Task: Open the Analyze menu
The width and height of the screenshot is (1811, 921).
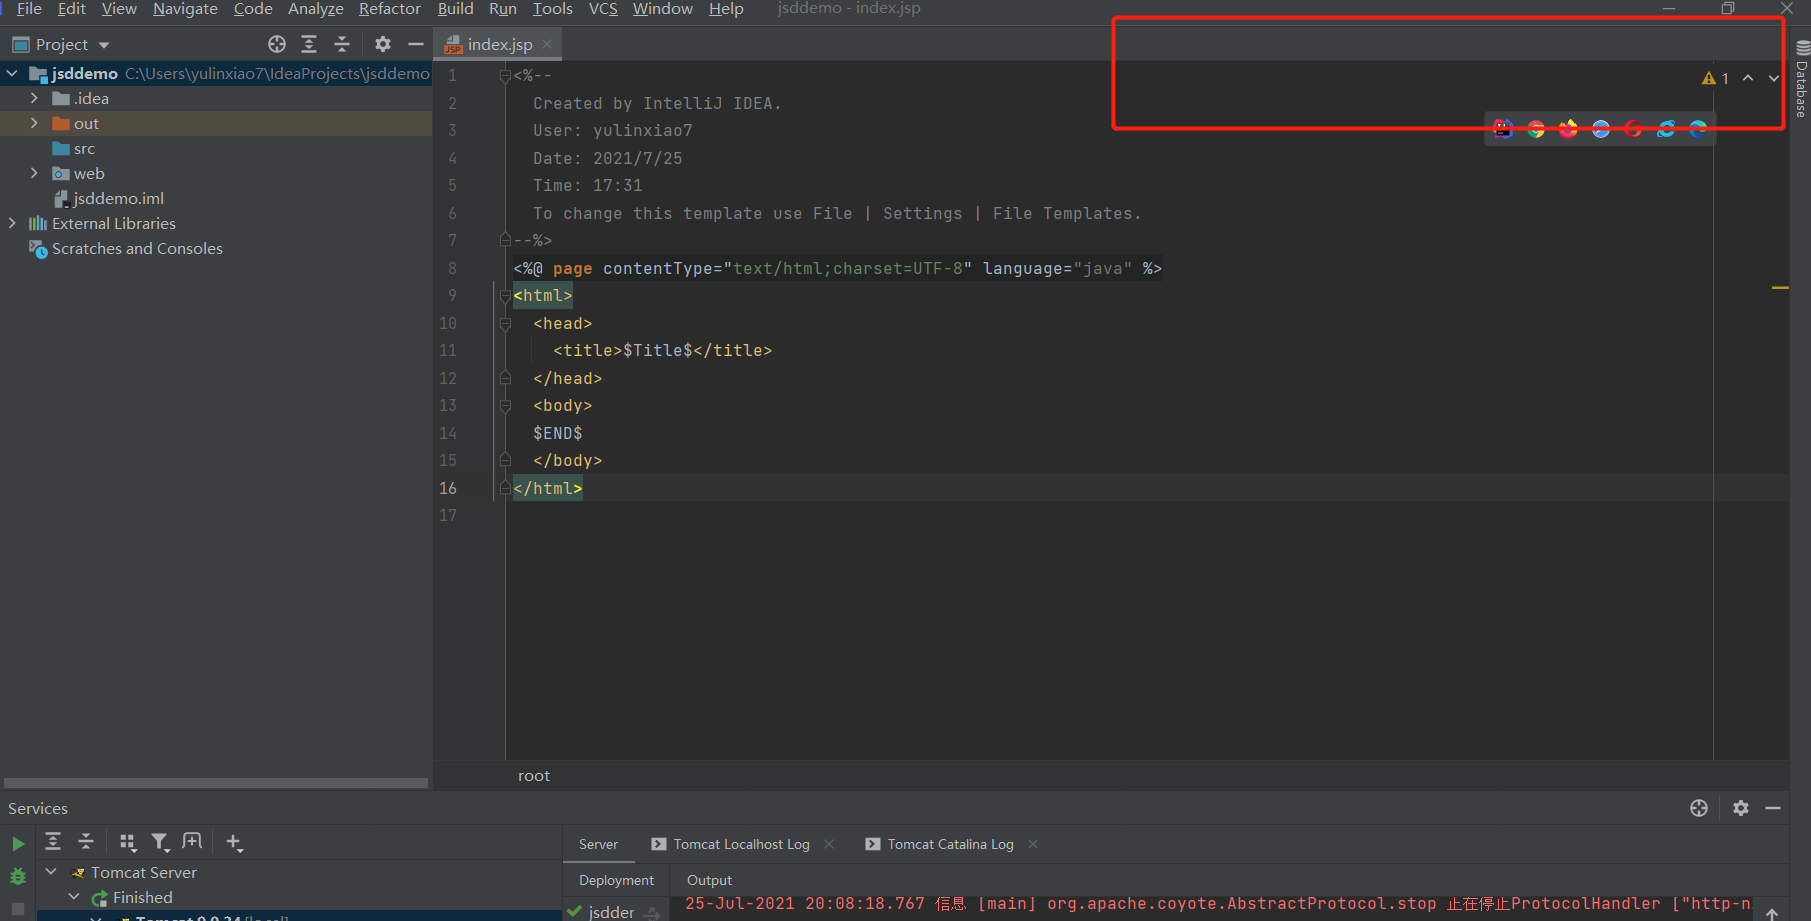Action: 315,9
